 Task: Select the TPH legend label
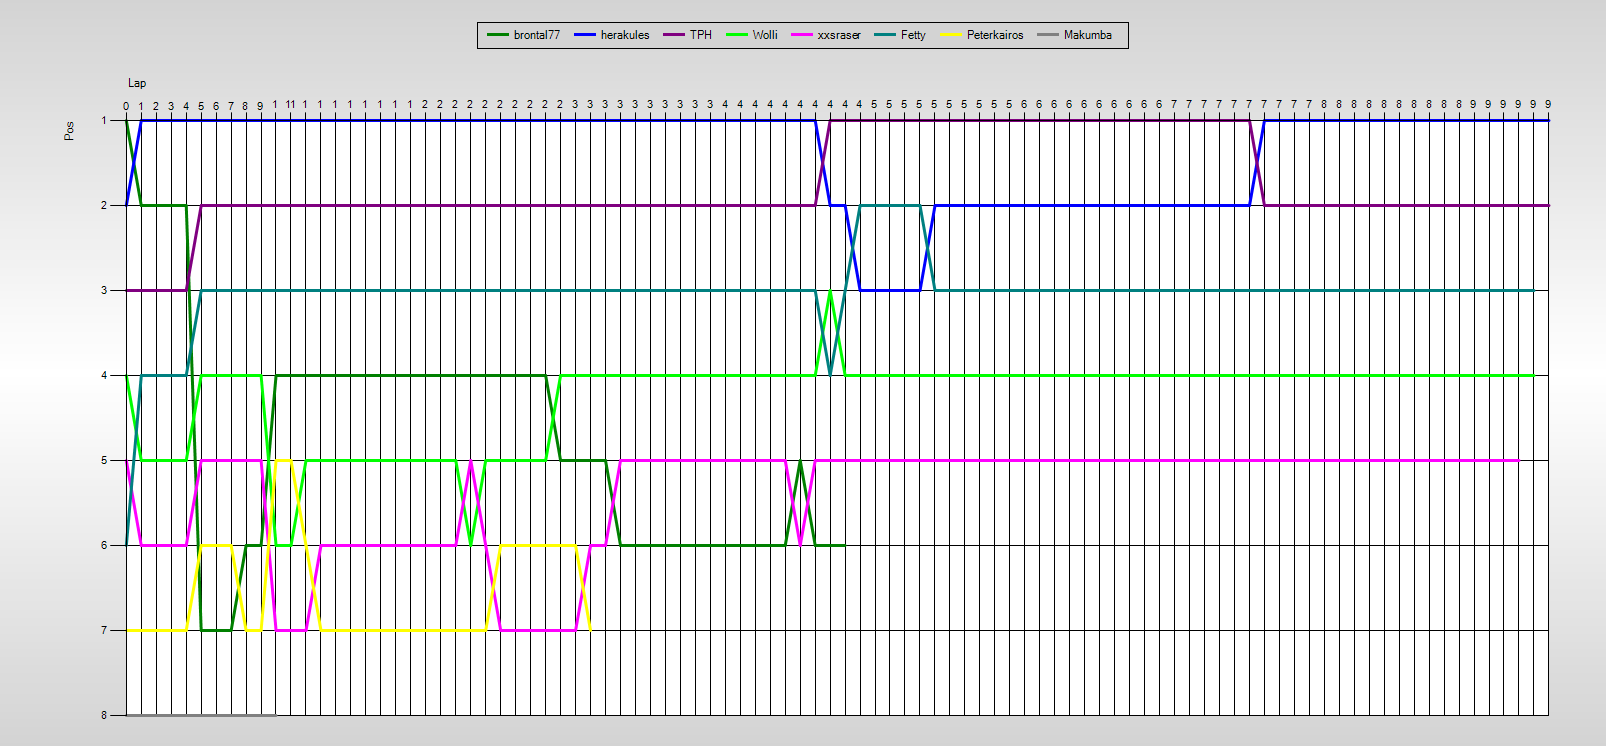tap(701, 35)
